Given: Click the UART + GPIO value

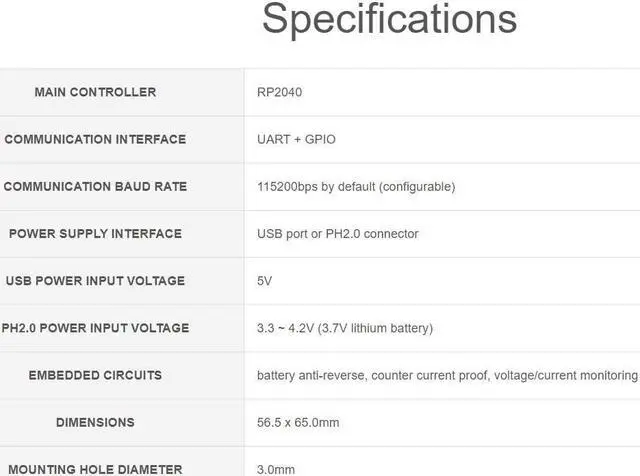Looking at the screenshot, I should [x=296, y=139].
